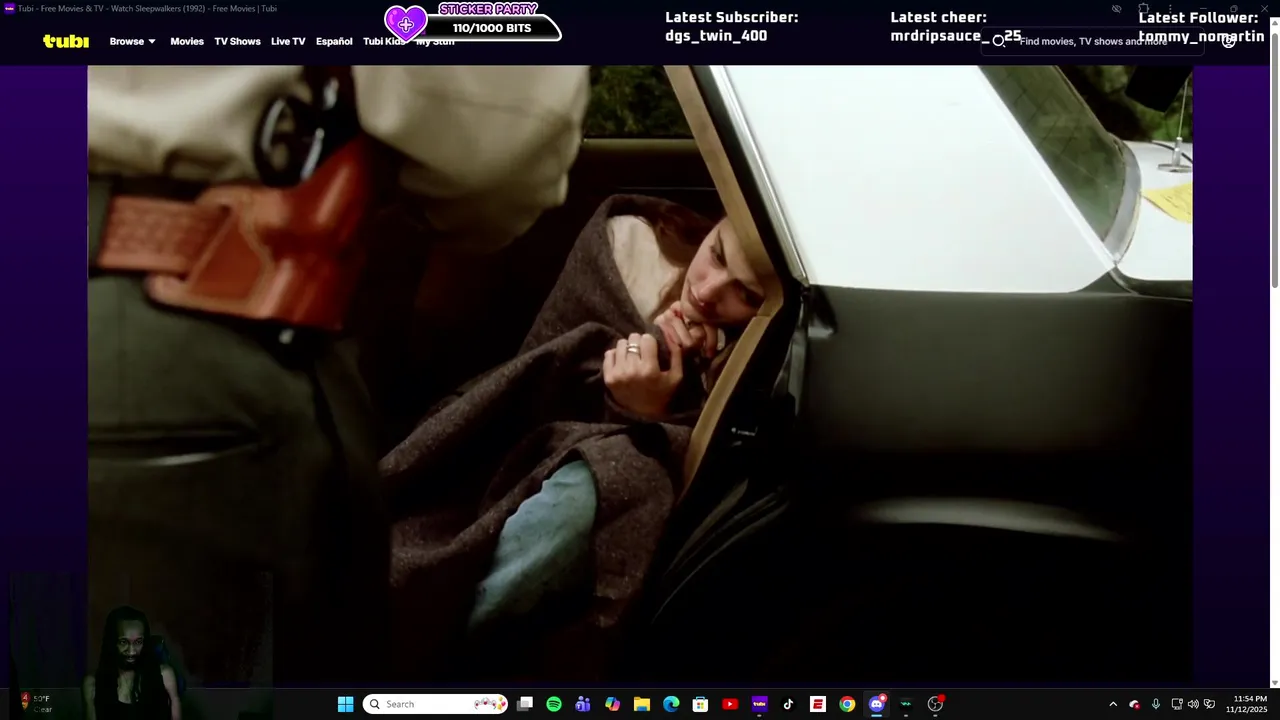The image size is (1280, 720).
Task: Open the ESPN app in the taskbar
Action: pyautogui.click(x=818, y=704)
